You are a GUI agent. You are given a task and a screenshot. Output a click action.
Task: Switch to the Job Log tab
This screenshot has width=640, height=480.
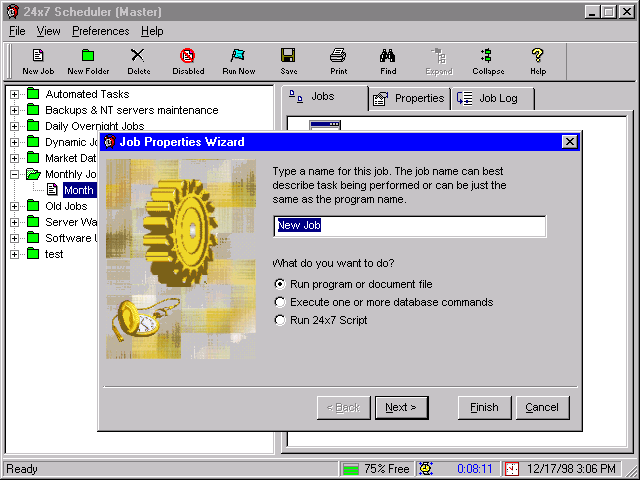click(x=492, y=98)
